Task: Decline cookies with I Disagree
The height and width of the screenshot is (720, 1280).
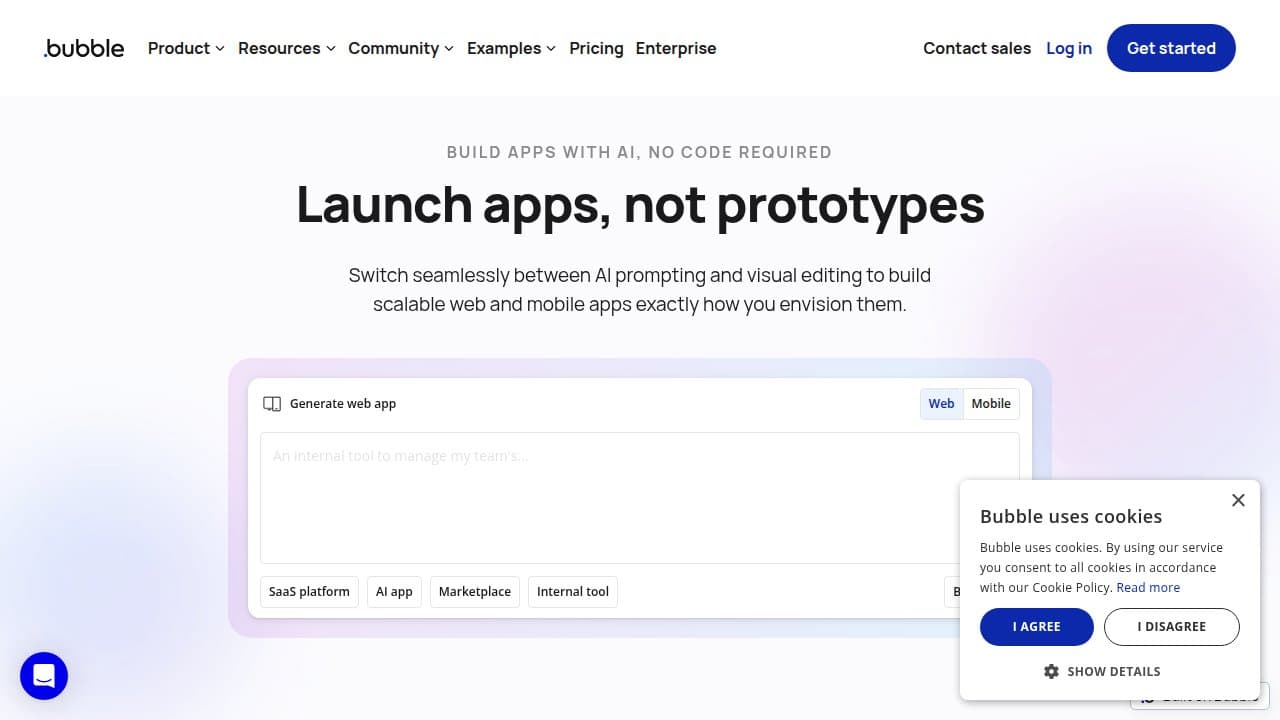Action: point(1172,627)
